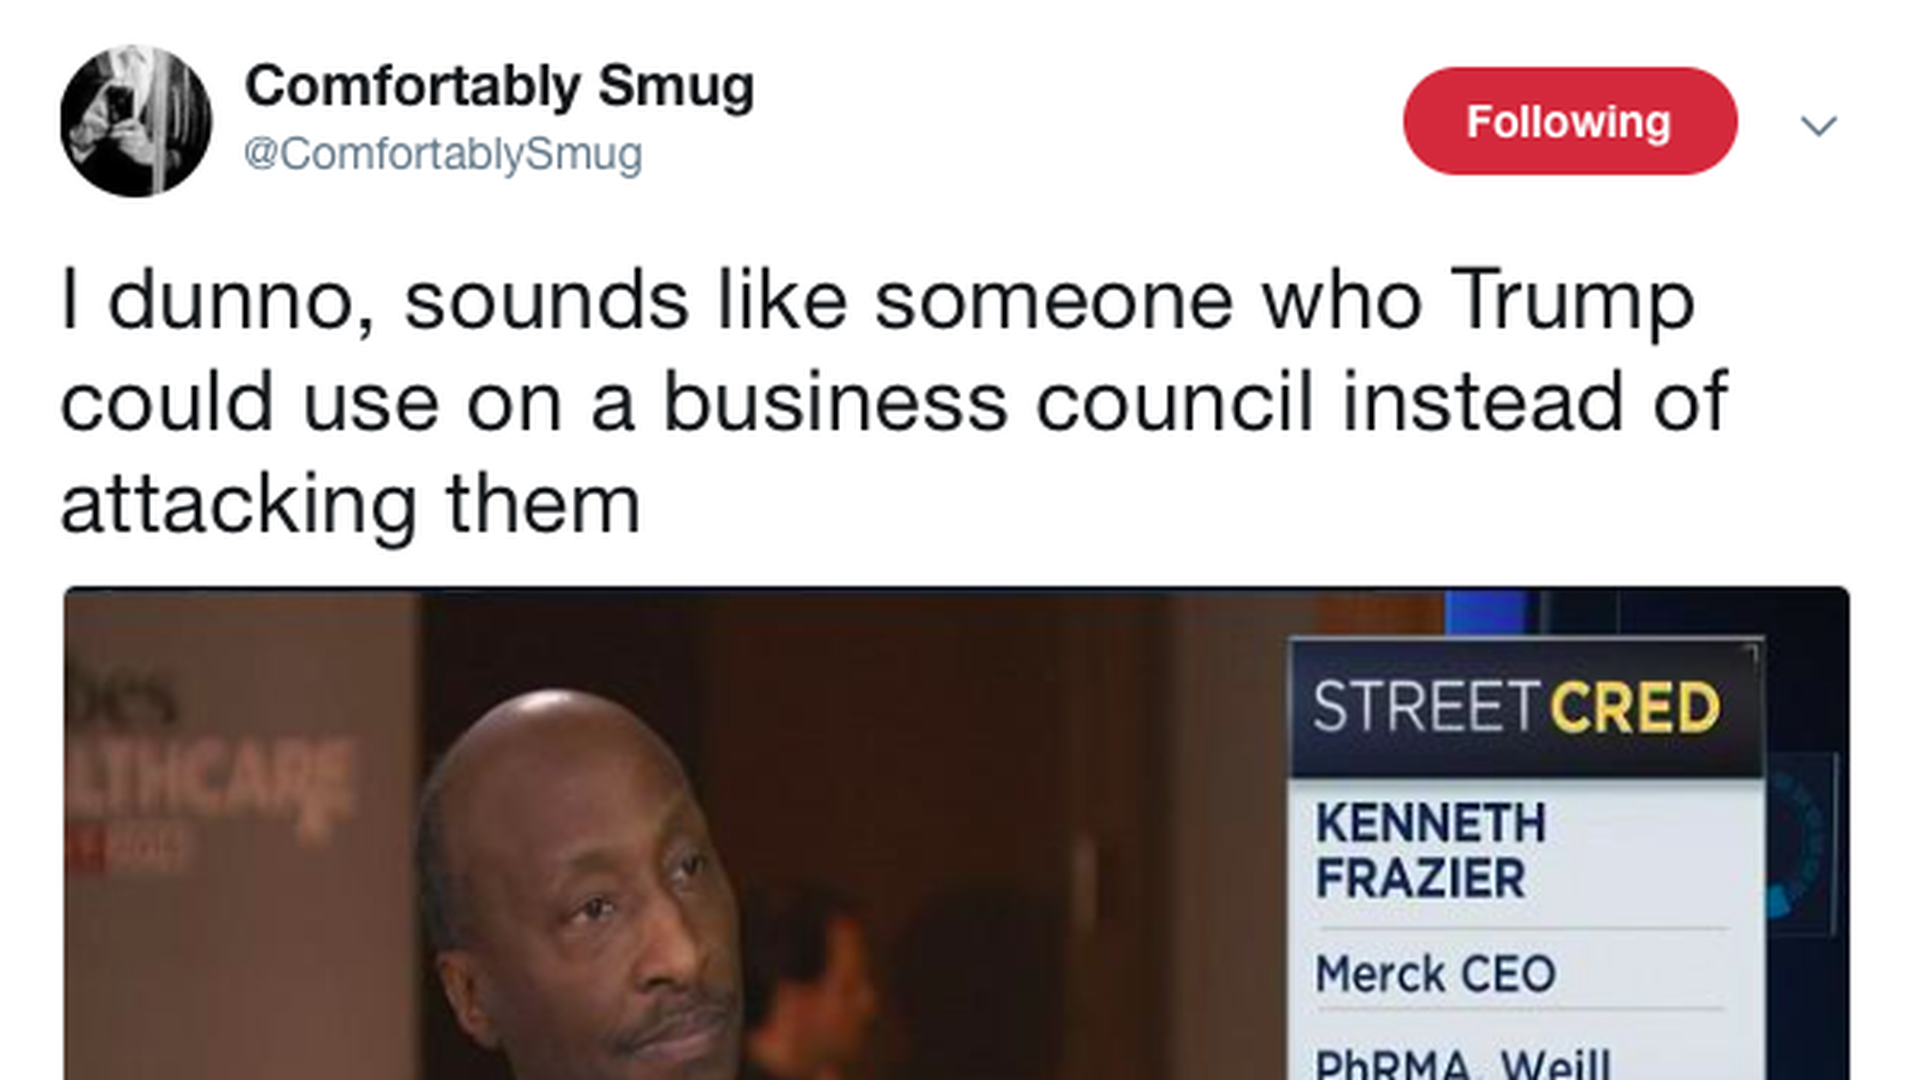
Task: Select the word Trump in the tweet
Action: coord(1572,300)
